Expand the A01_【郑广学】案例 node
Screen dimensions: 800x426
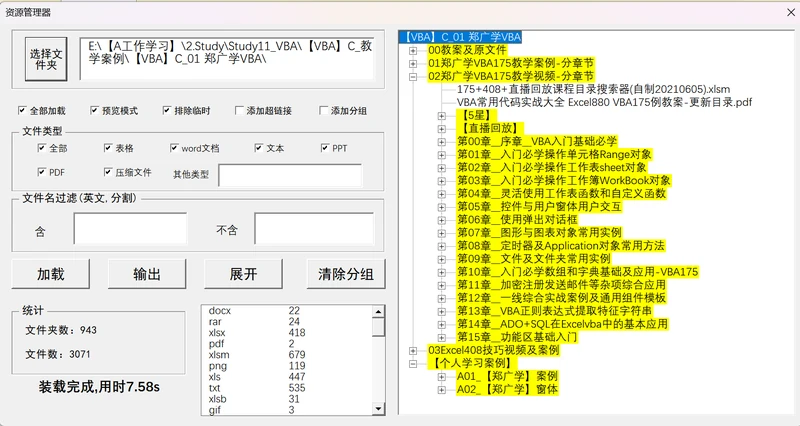point(441,377)
